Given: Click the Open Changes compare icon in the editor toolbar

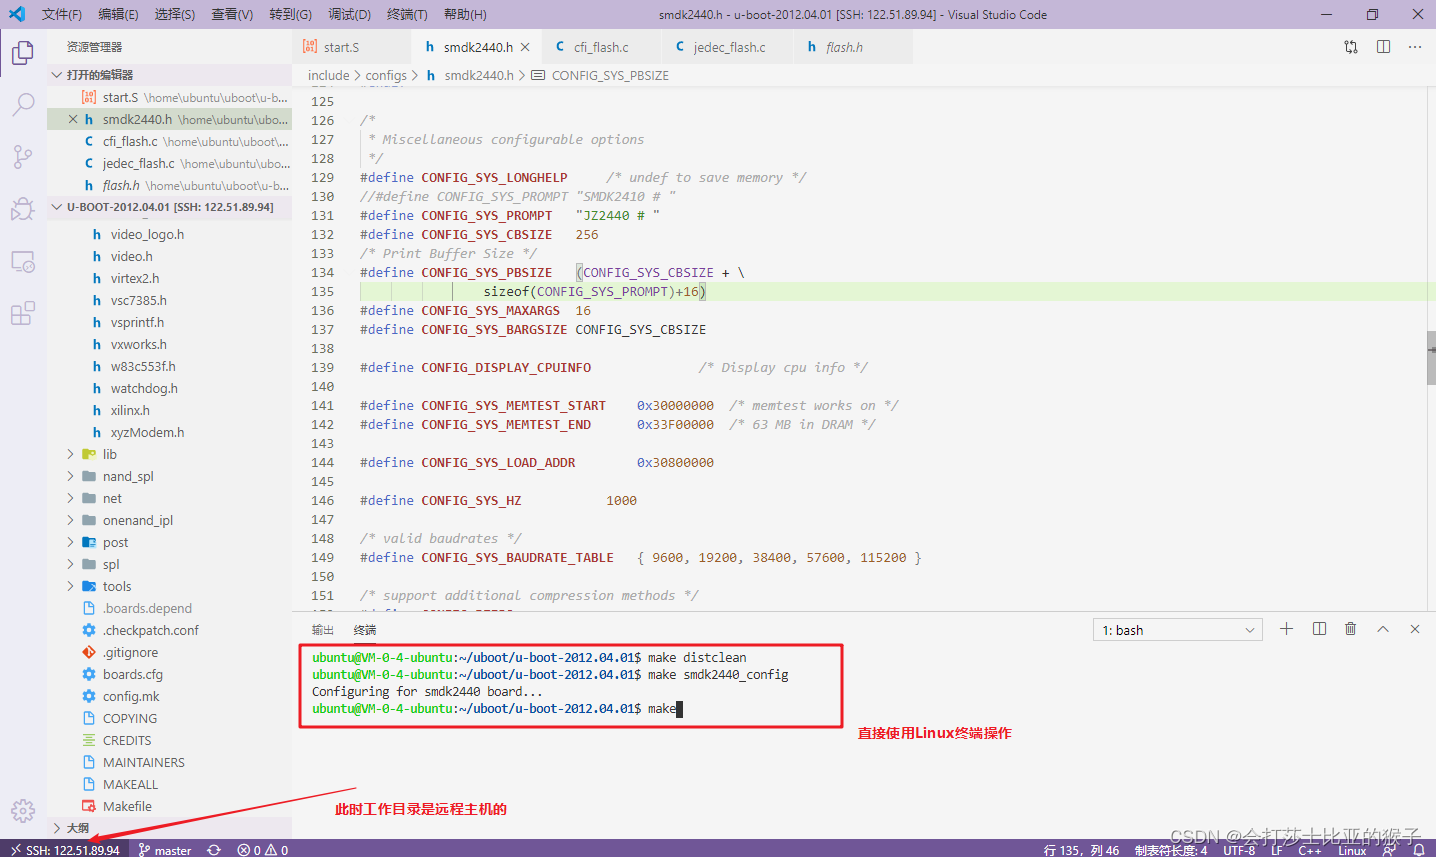Looking at the screenshot, I should point(1351,47).
